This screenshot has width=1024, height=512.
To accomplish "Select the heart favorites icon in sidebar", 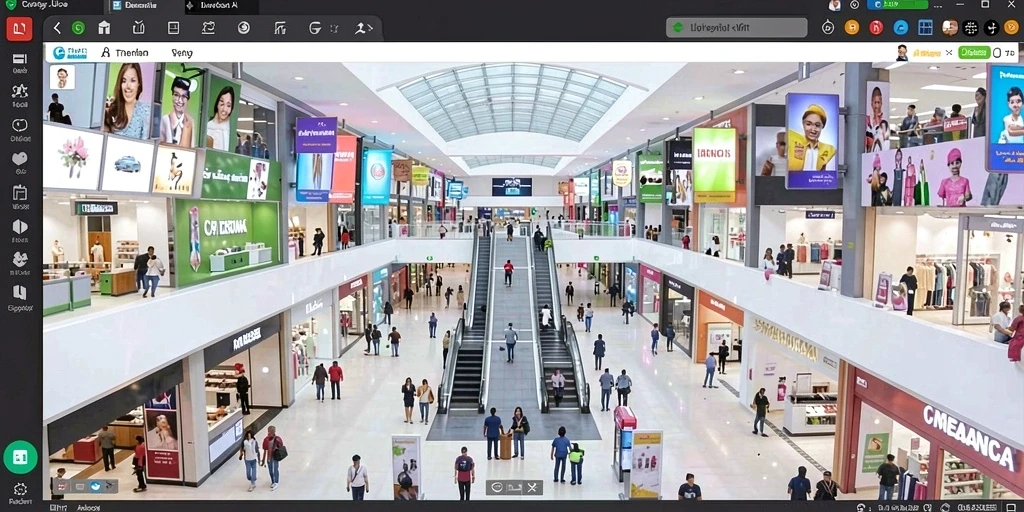I will pos(20,159).
